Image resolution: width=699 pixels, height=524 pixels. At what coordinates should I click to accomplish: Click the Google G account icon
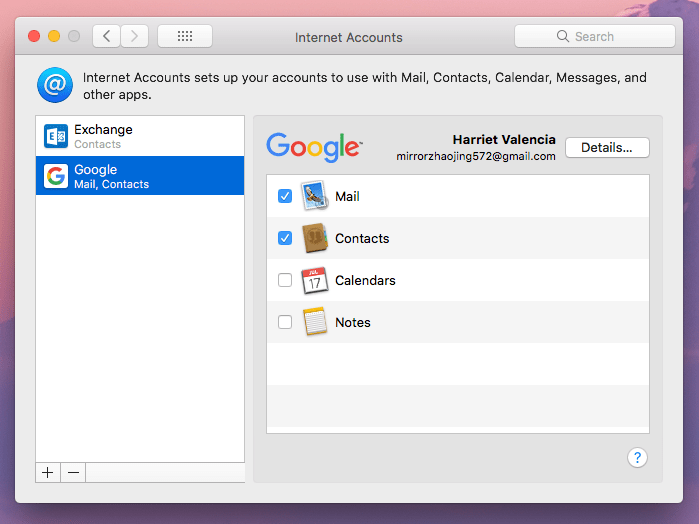[x=56, y=176]
